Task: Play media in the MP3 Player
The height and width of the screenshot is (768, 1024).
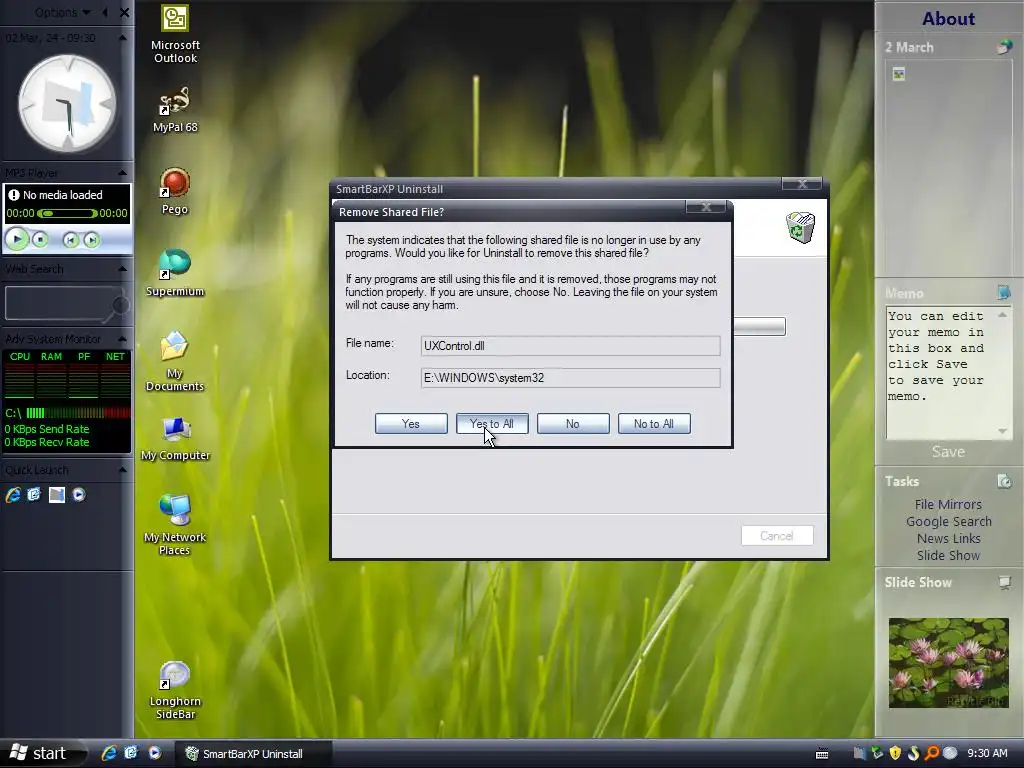Action: (x=17, y=239)
